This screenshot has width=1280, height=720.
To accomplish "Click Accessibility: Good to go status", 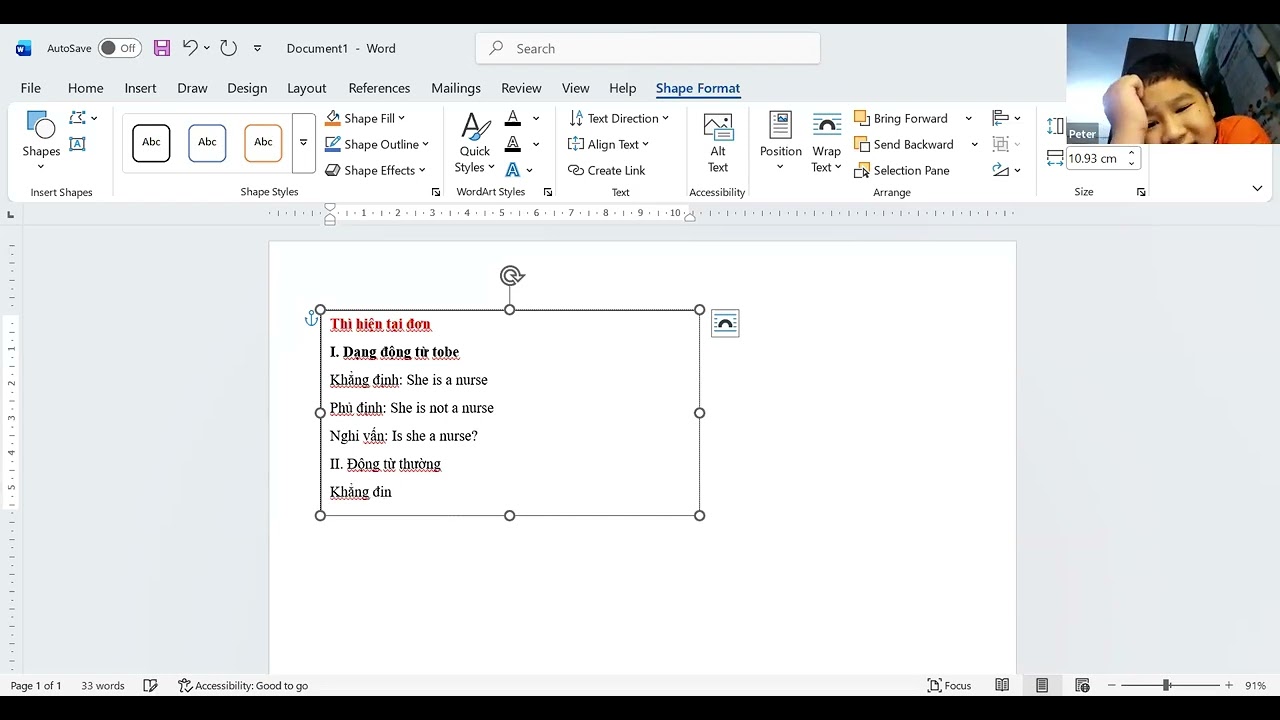I will pos(243,685).
